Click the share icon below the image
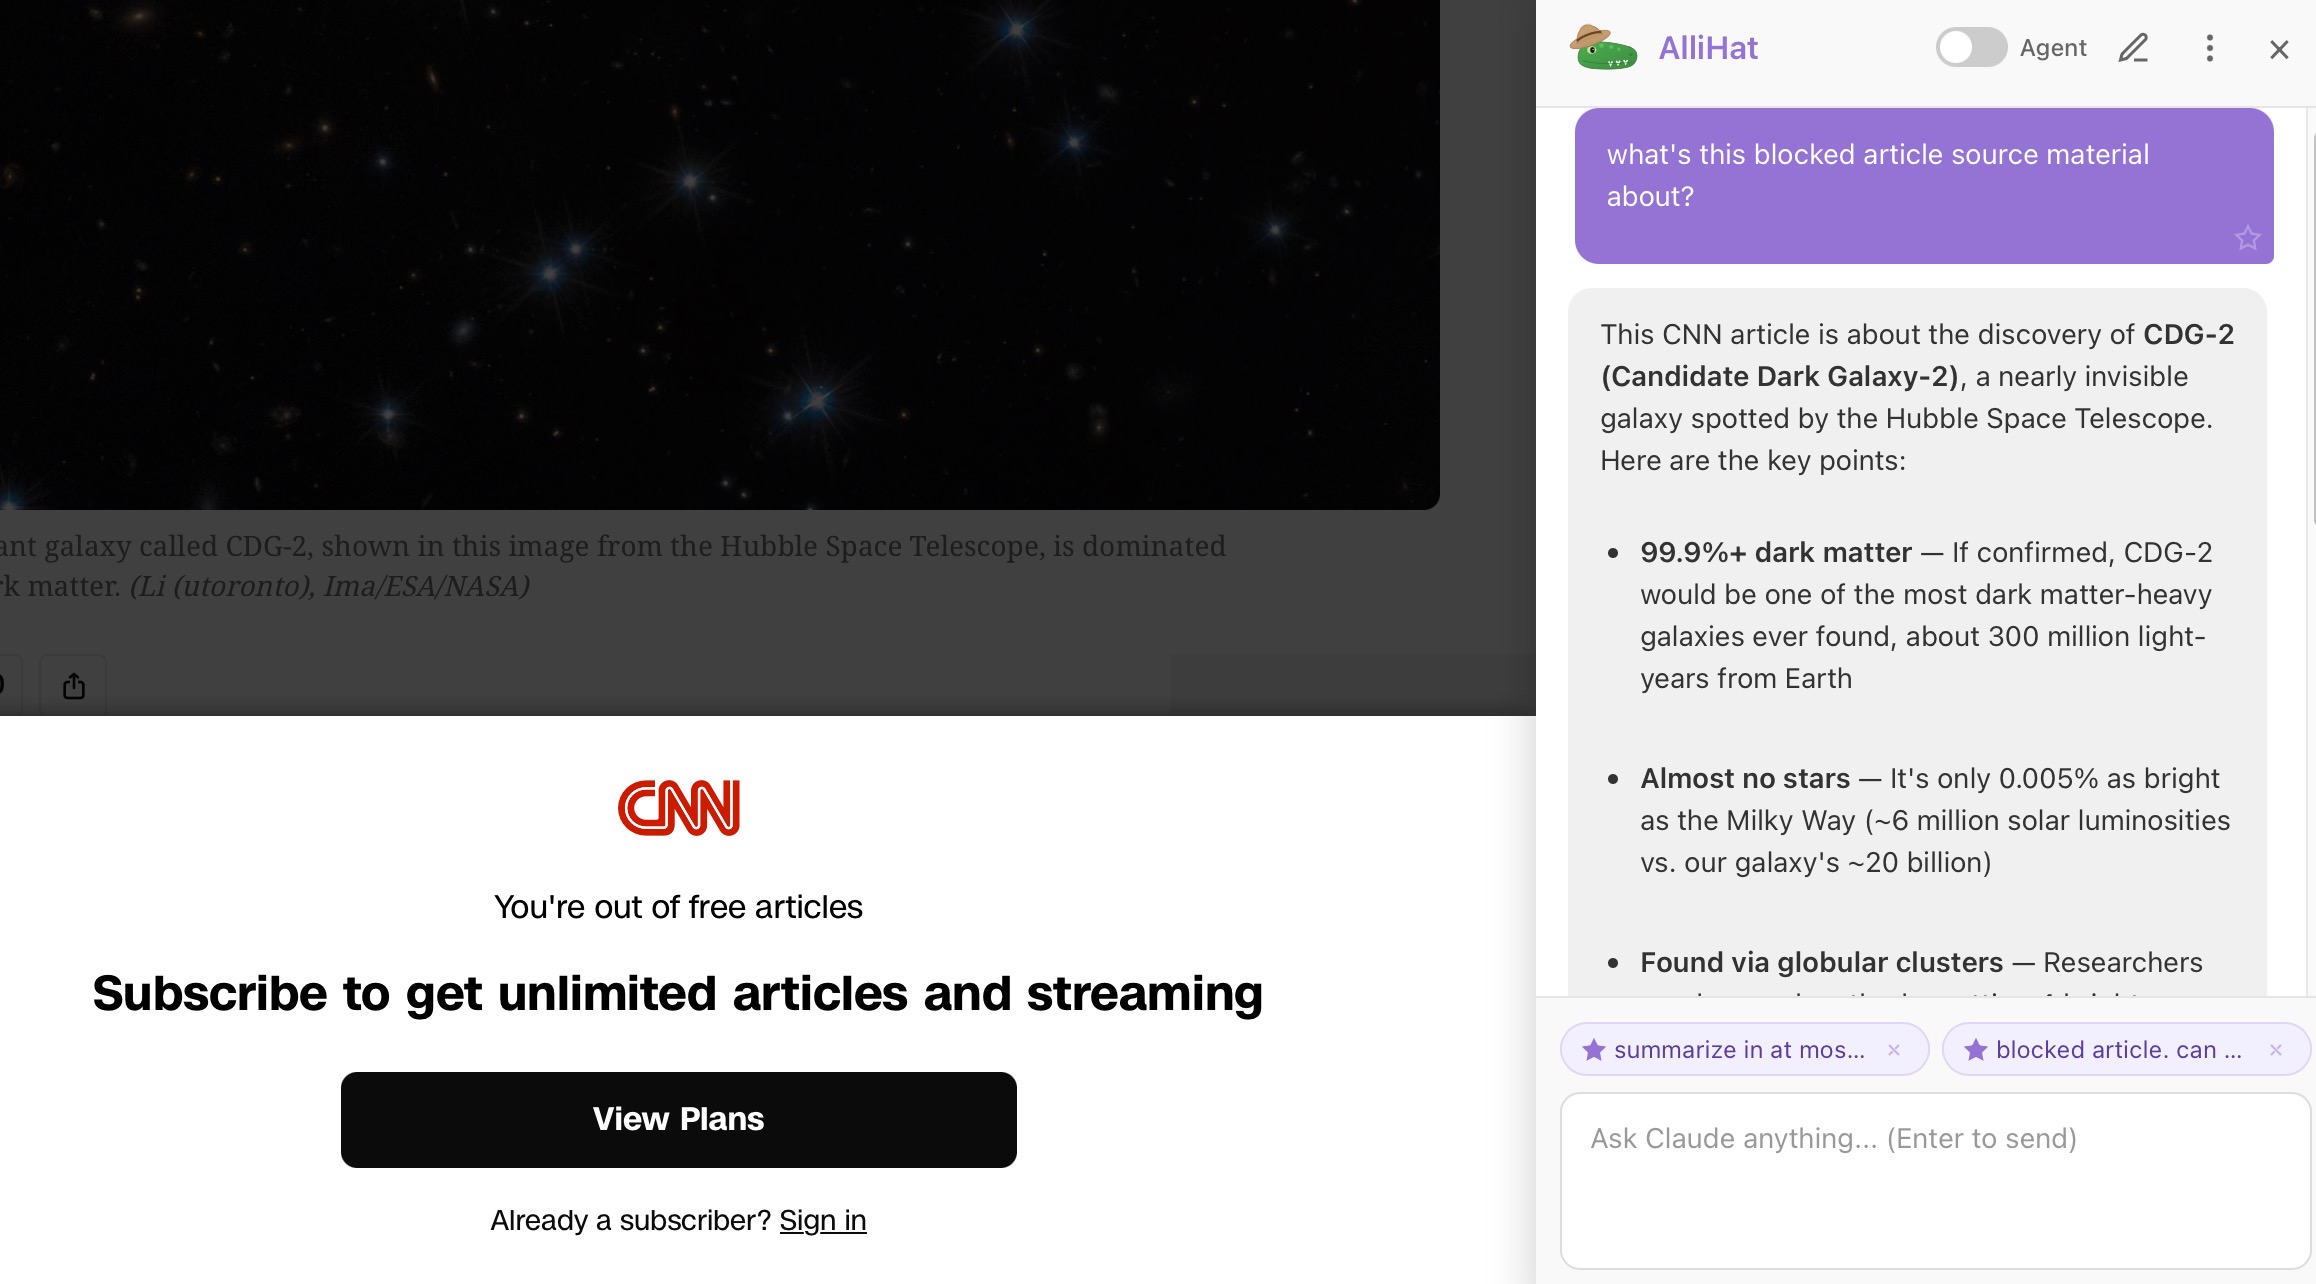The width and height of the screenshot is (2316, 1284). pos(74,686)
